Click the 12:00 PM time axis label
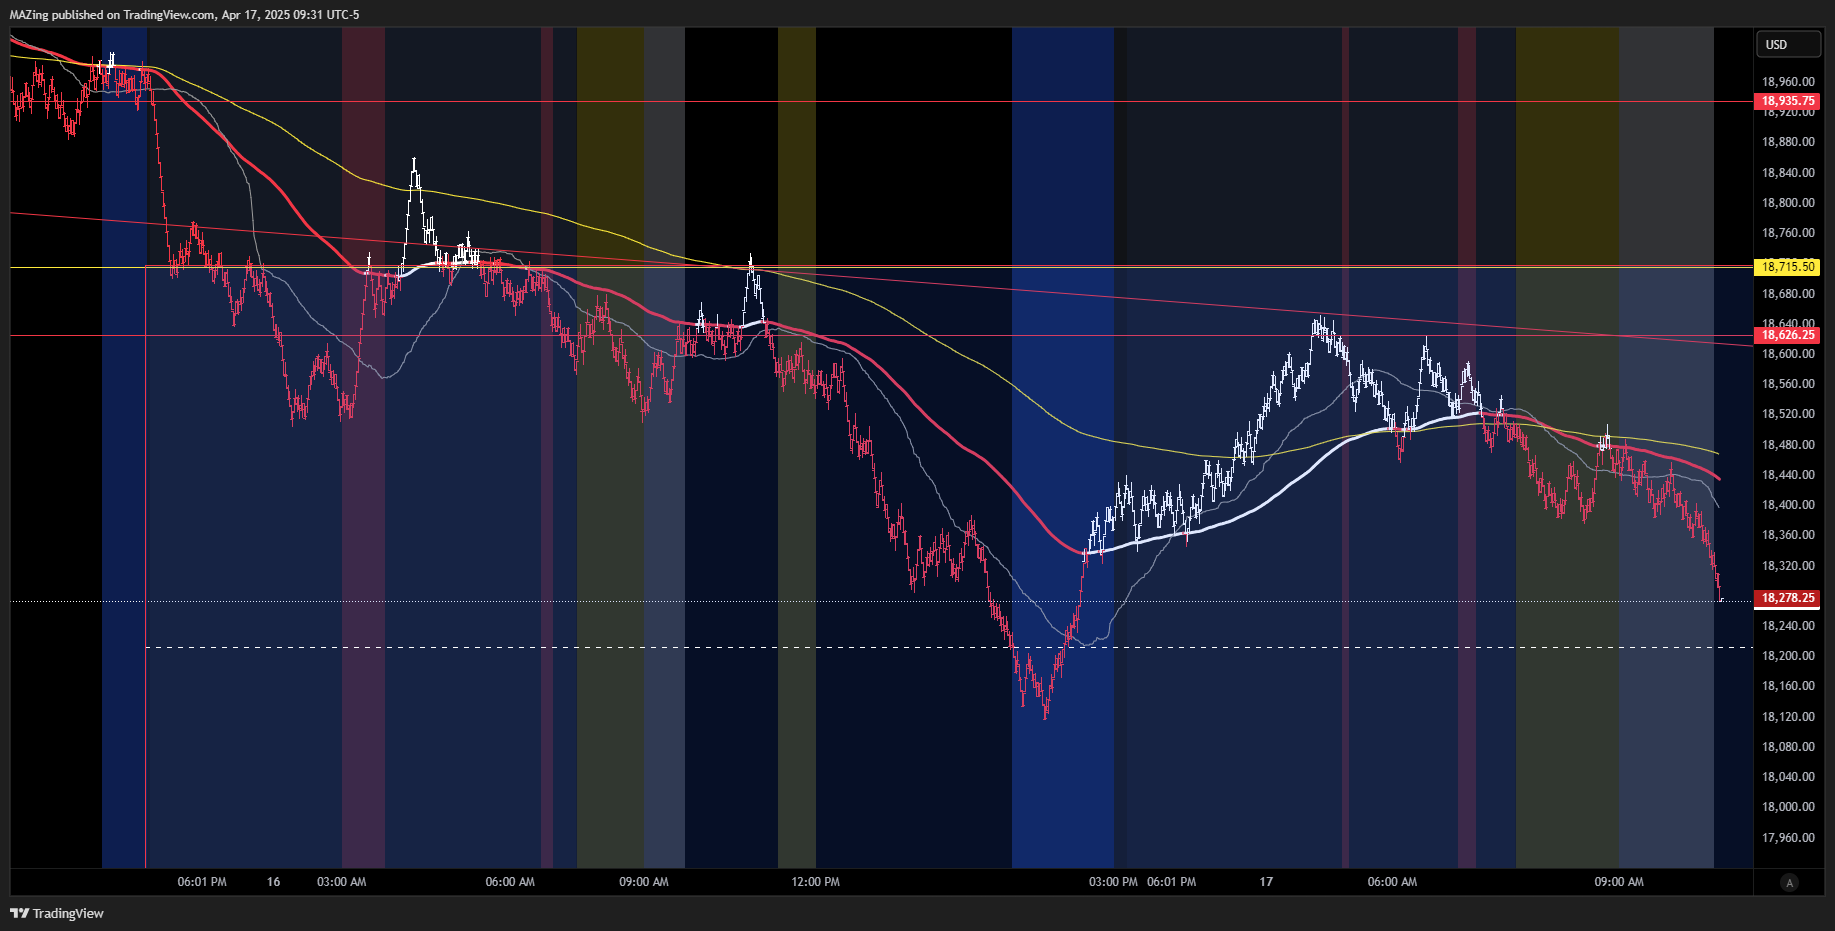The image size is (1835, 931). pyautogui.click(x=816, y=882)
